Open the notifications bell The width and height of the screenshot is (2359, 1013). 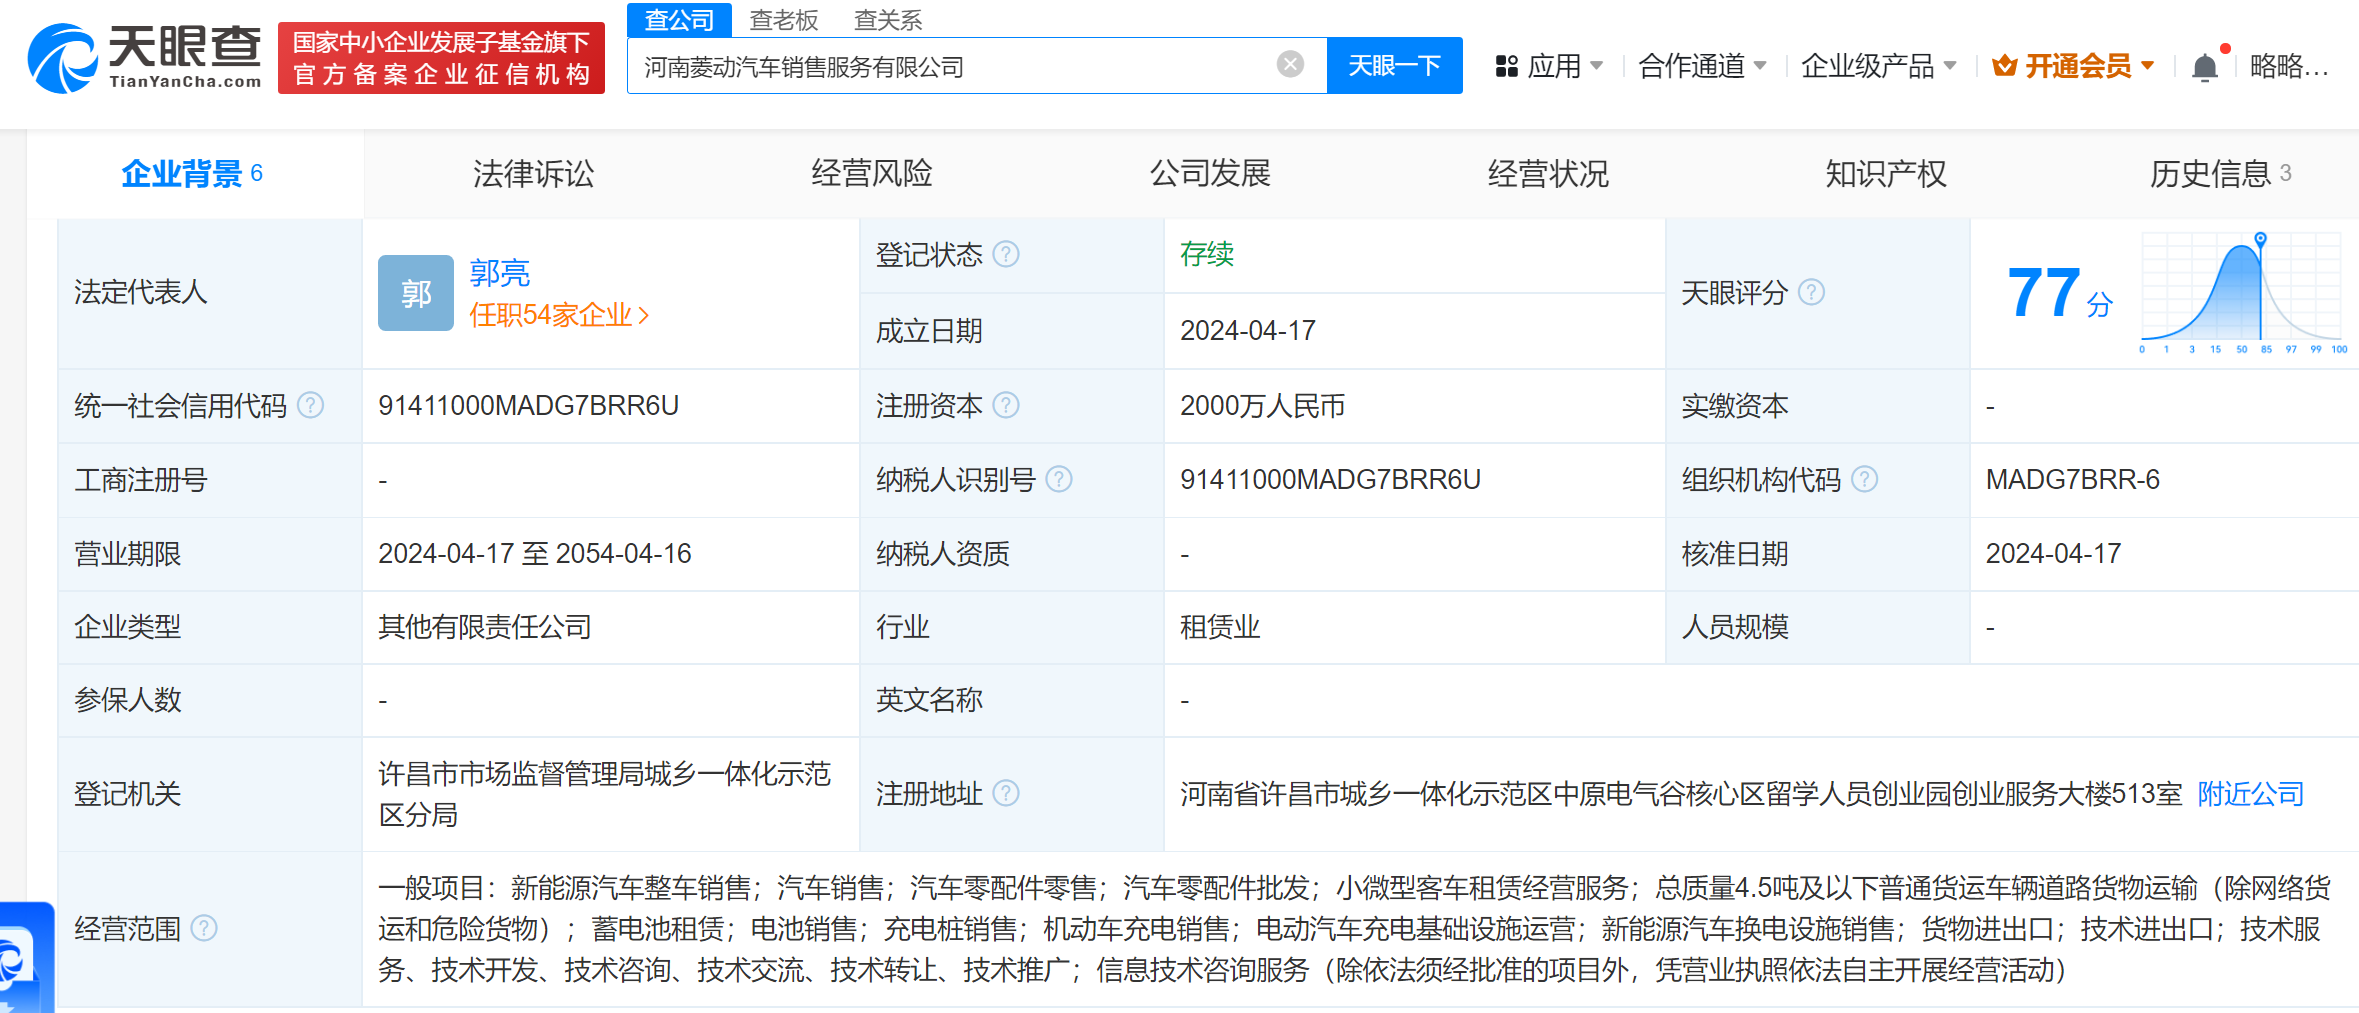point(2204,67)
